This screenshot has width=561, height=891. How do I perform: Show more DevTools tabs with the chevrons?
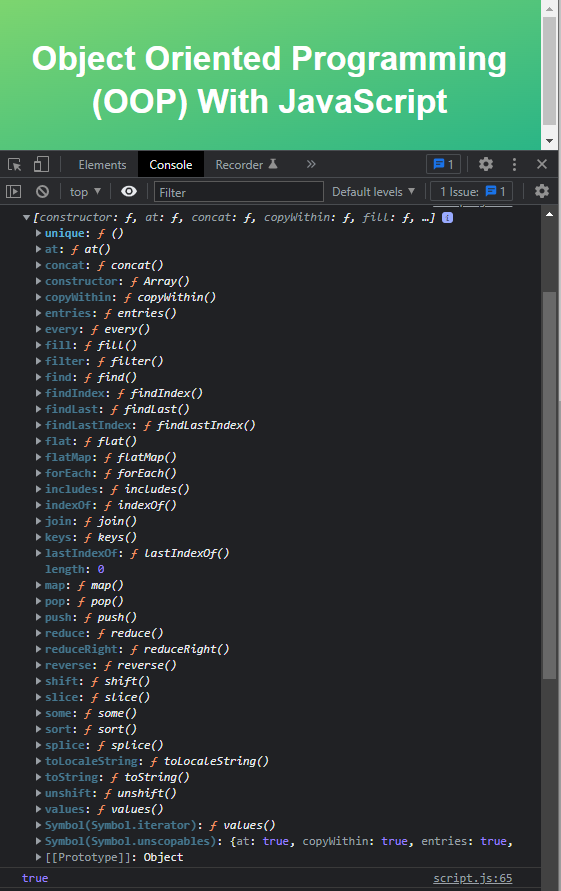point(310,164)
